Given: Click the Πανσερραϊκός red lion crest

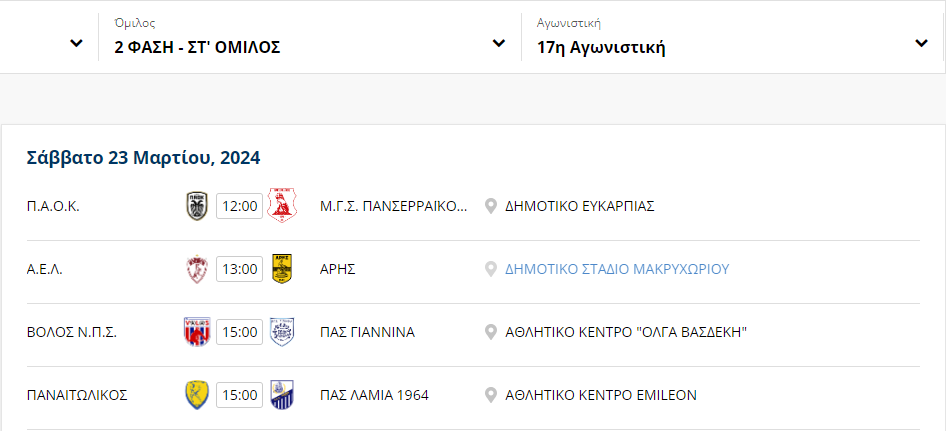Looking at the screenshot, I should coord(282,206).
